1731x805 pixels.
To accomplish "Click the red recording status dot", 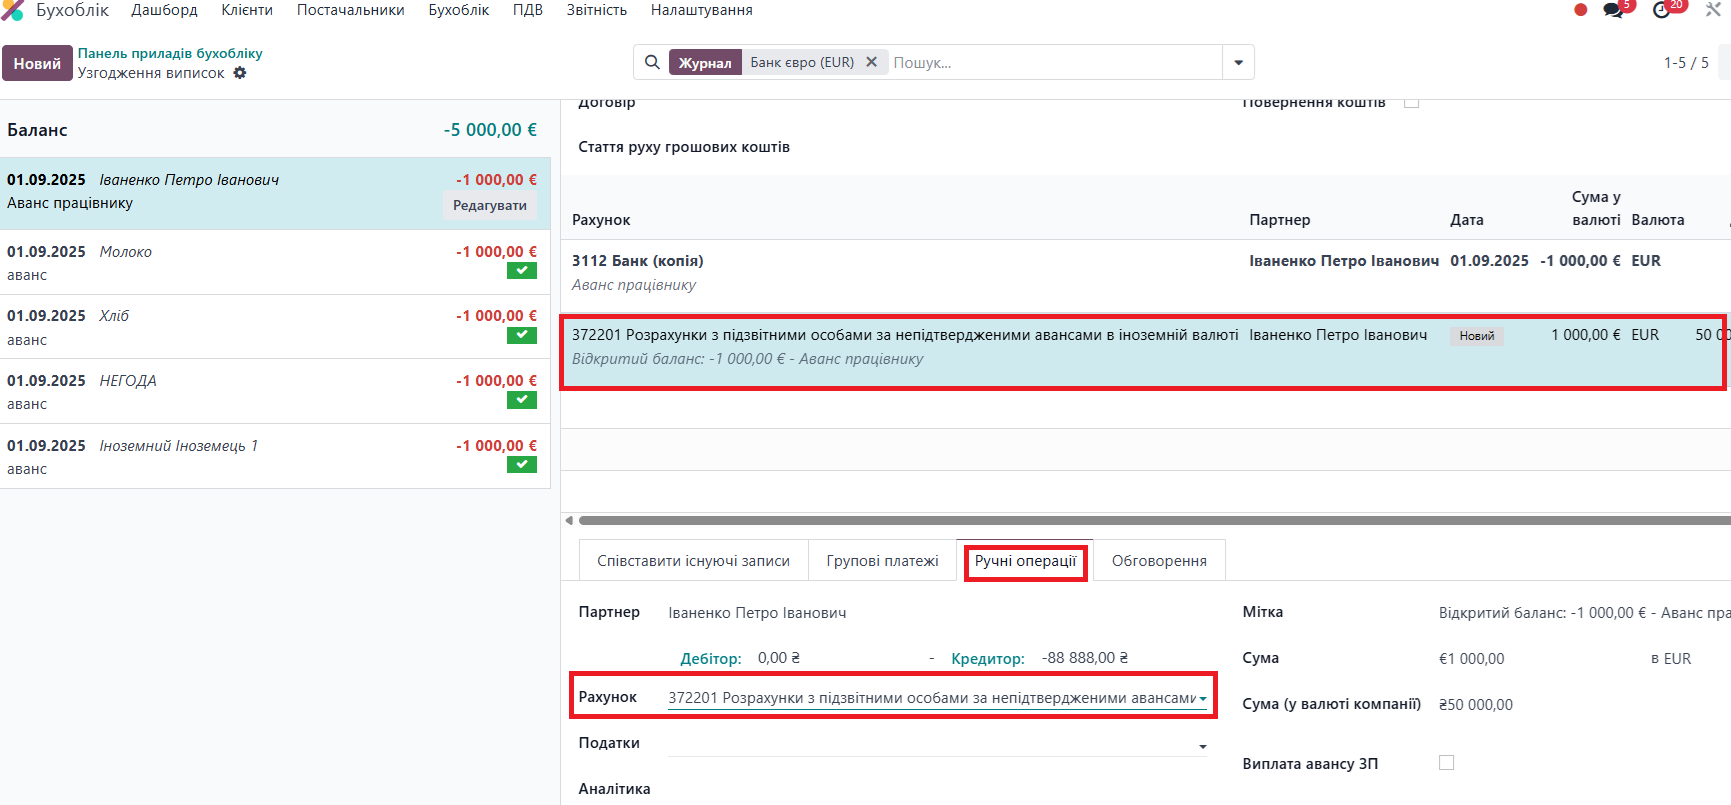I will 1580,10.
